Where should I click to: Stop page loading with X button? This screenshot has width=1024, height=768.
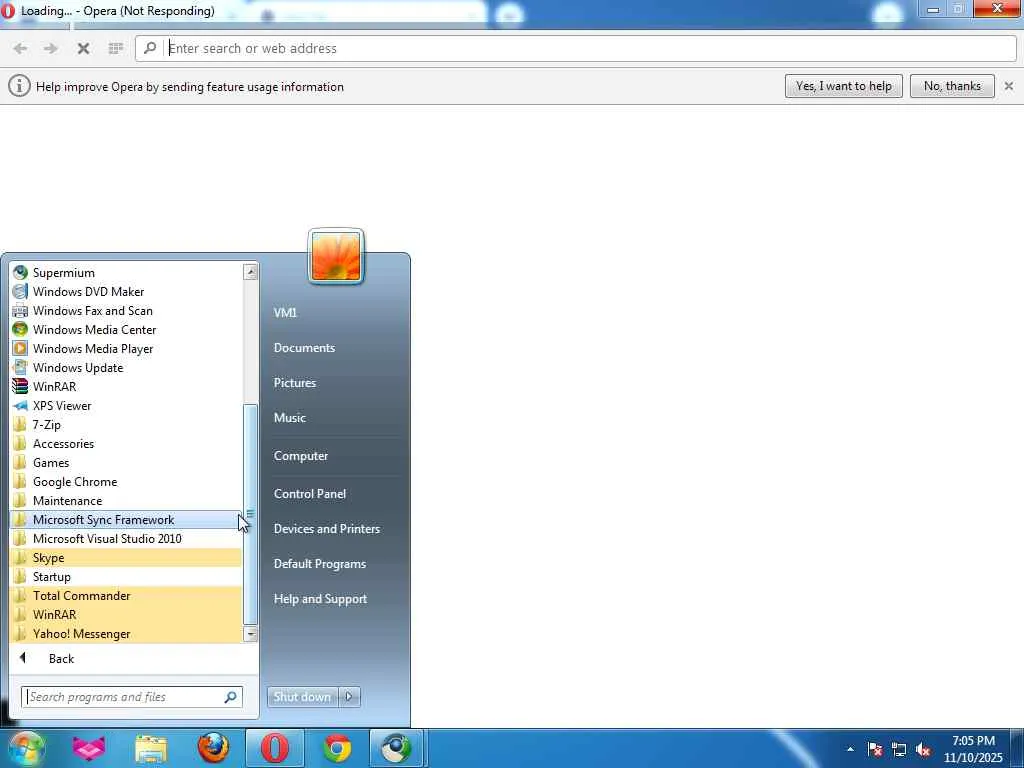click(83, 48)
